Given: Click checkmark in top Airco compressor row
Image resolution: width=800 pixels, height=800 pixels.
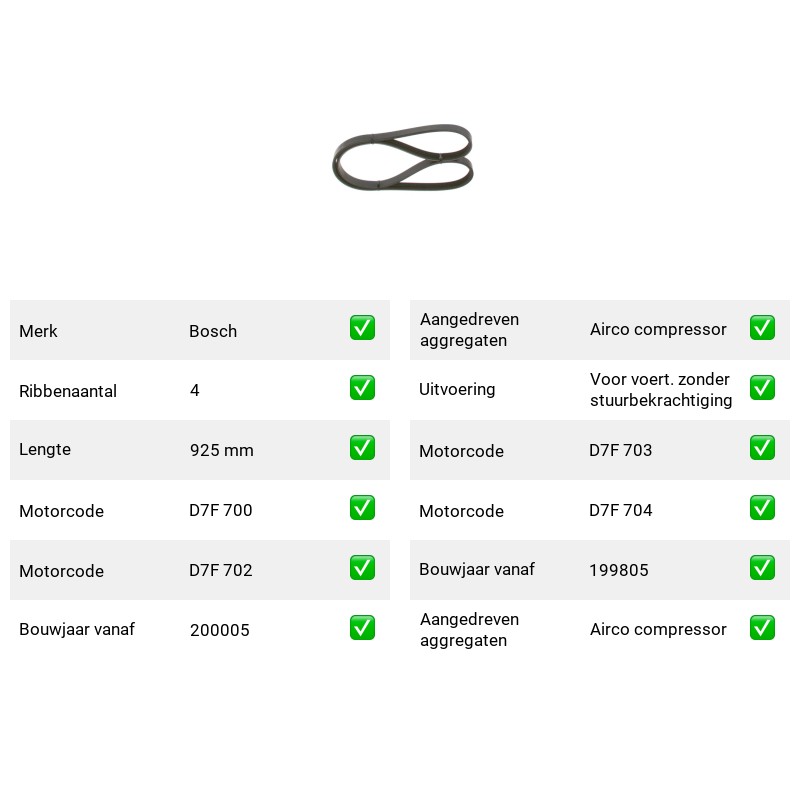Looking at the screenshot, I should pyautogui.click(x=762, y=328).
